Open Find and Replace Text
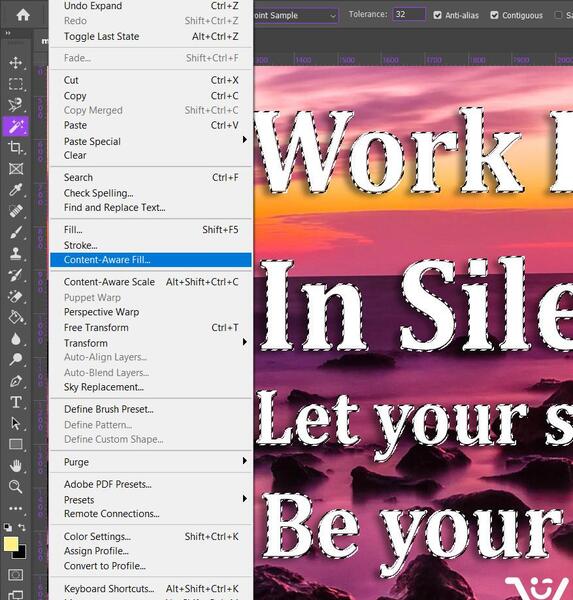This screenshot has width=573, height=600. [151, 207]
